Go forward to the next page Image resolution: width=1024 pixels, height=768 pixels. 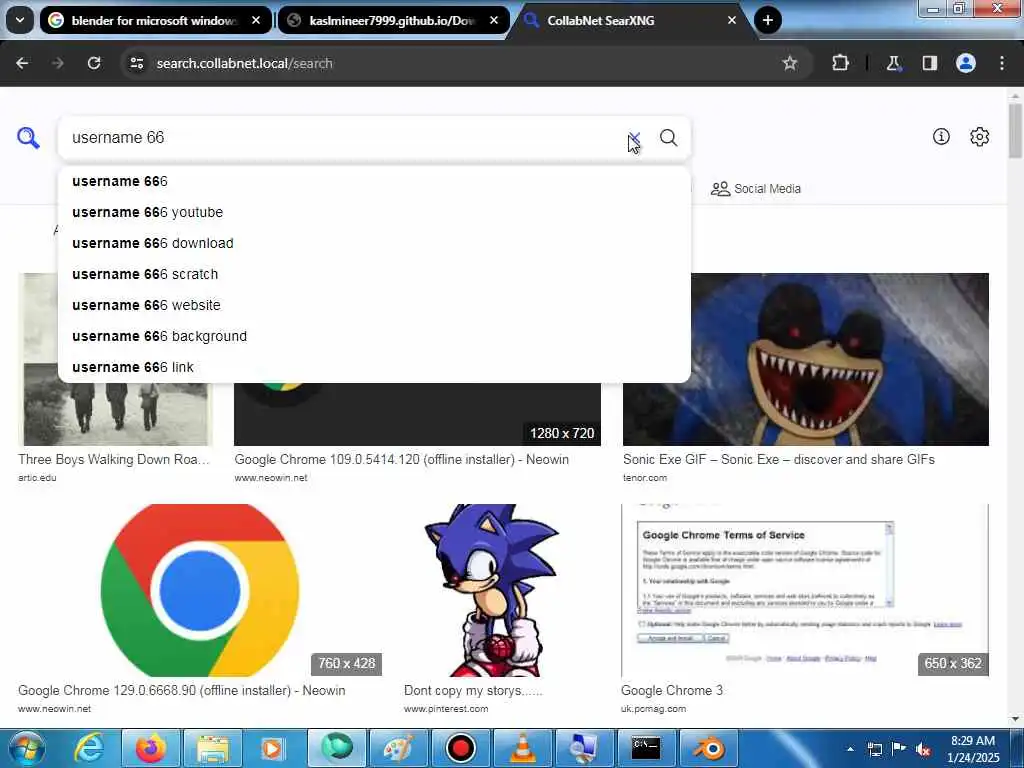click(58, 63)
